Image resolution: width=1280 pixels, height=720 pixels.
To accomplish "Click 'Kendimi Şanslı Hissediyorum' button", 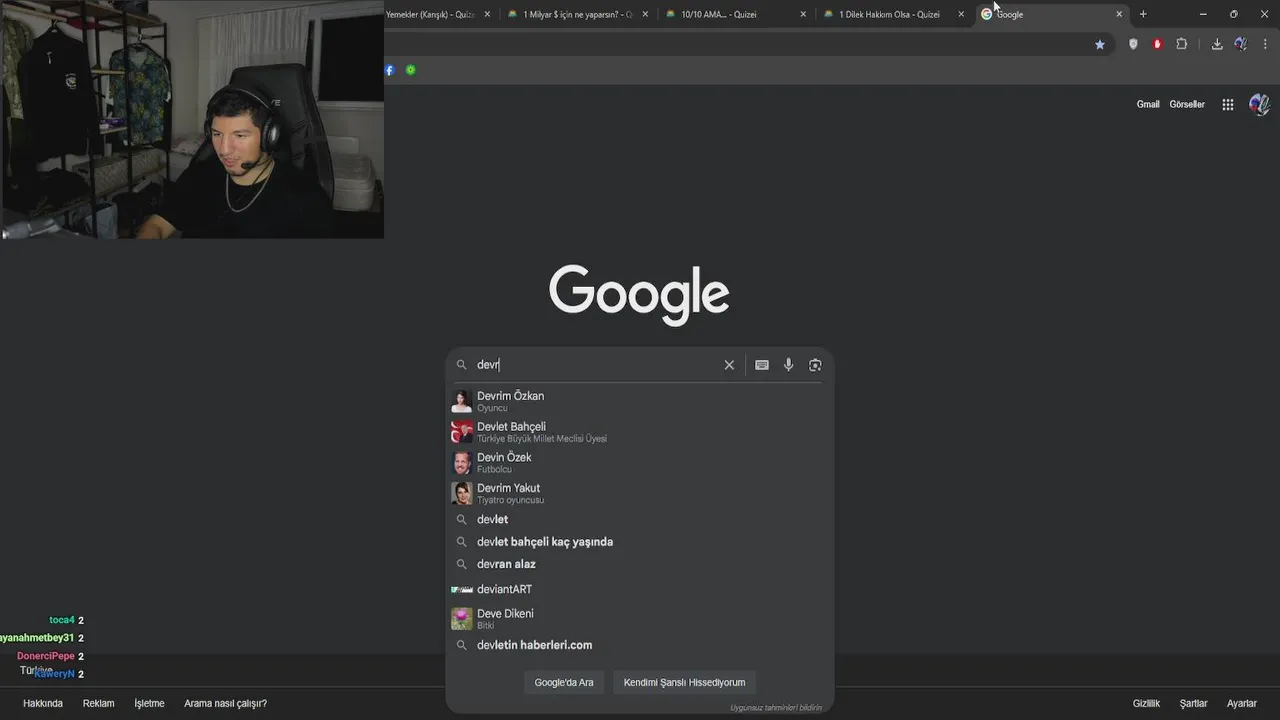I will tap(685, 682).
